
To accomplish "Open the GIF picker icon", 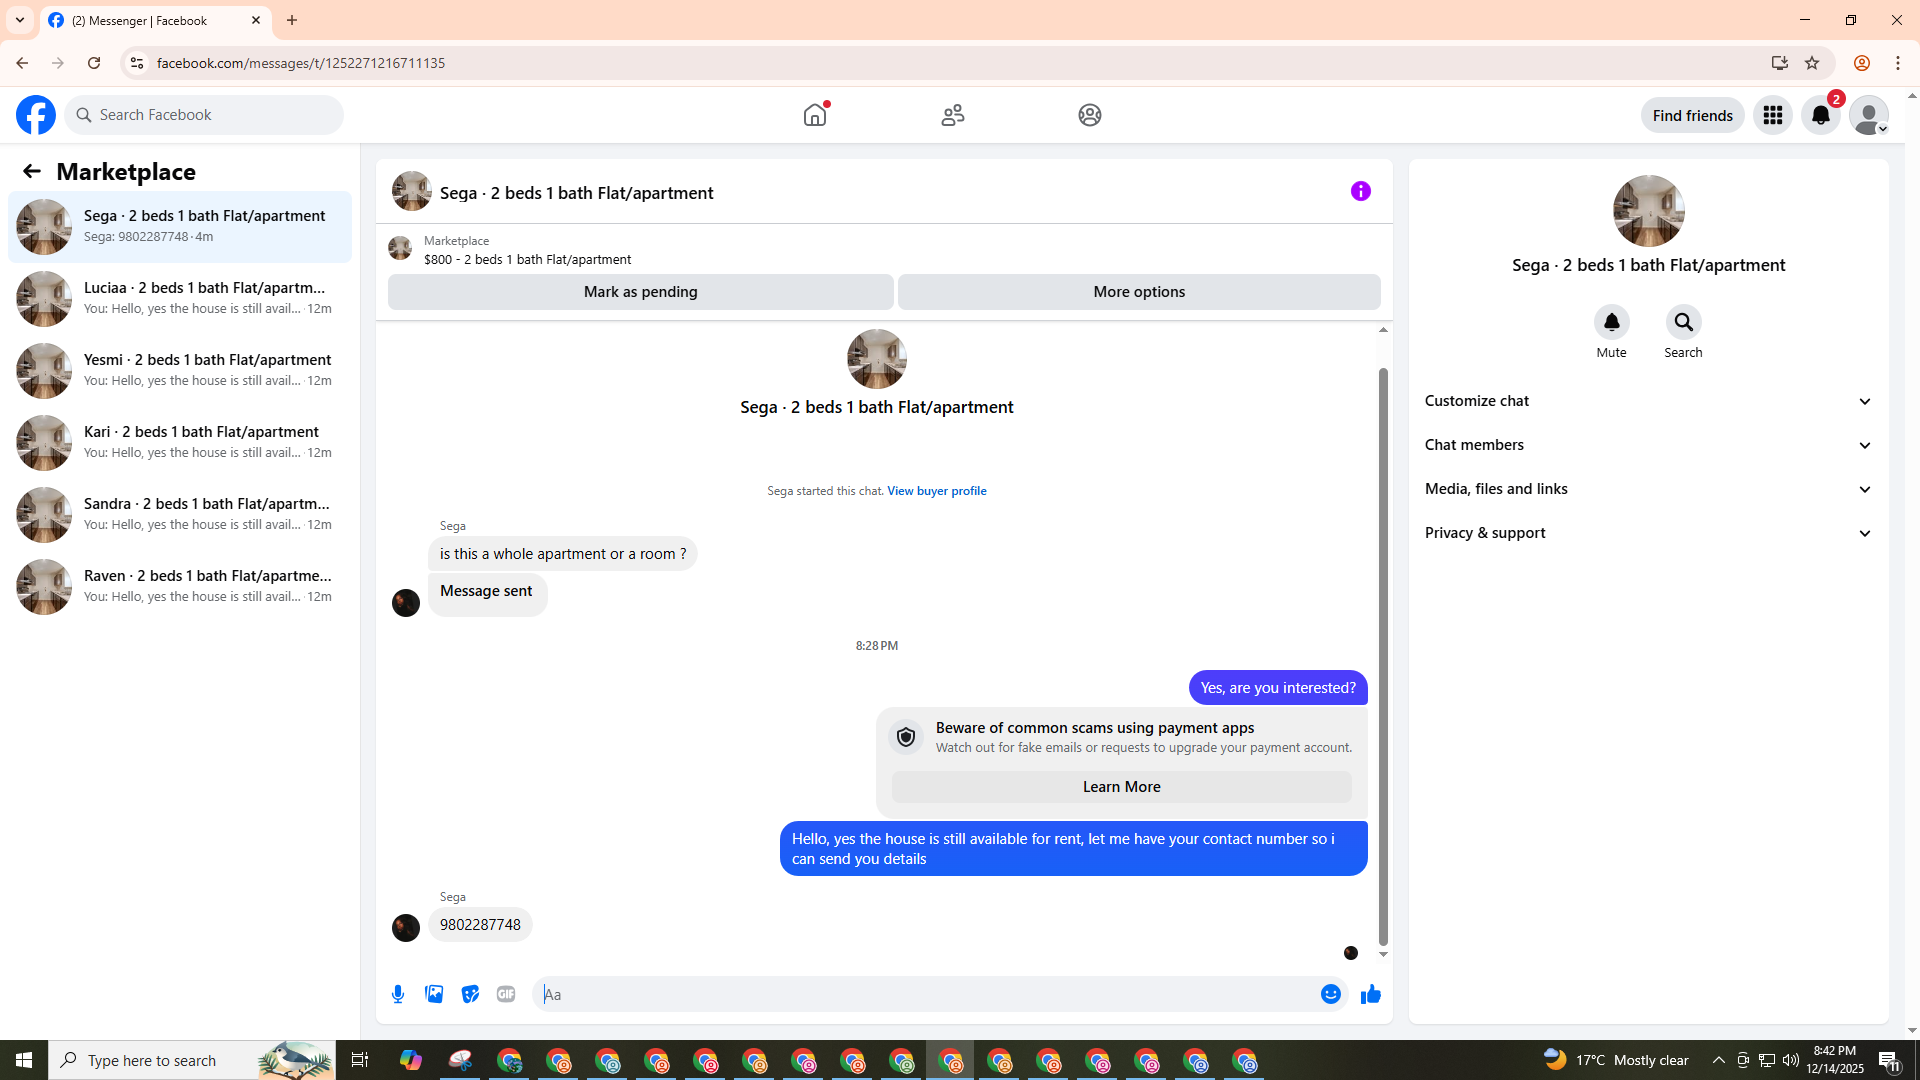I will point(506,994).
